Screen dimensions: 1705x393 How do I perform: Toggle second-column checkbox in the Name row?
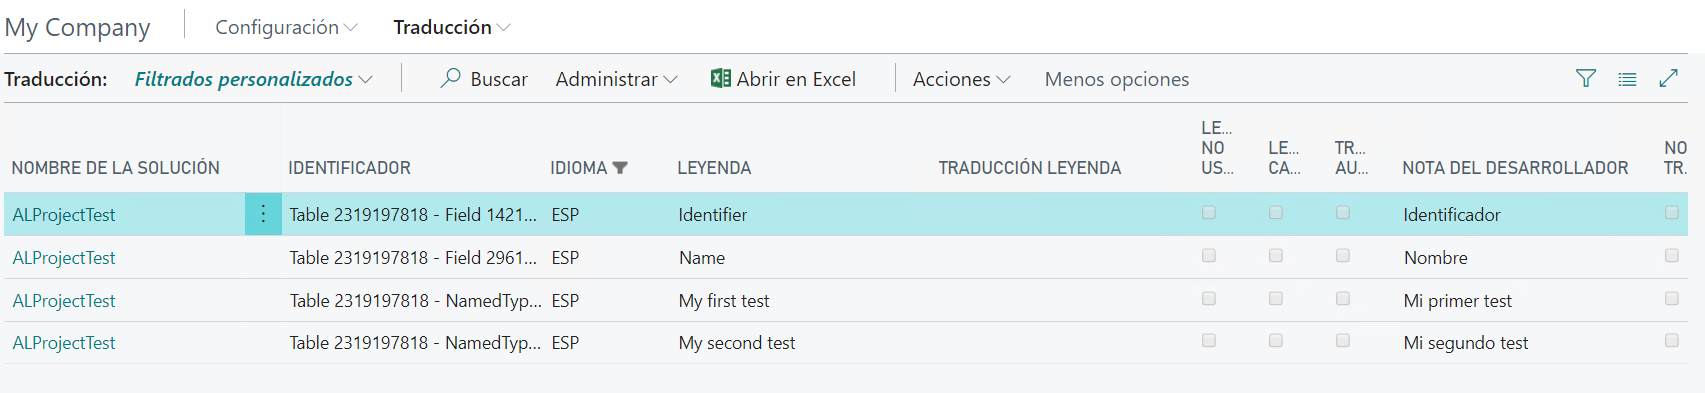point(1276,255)
